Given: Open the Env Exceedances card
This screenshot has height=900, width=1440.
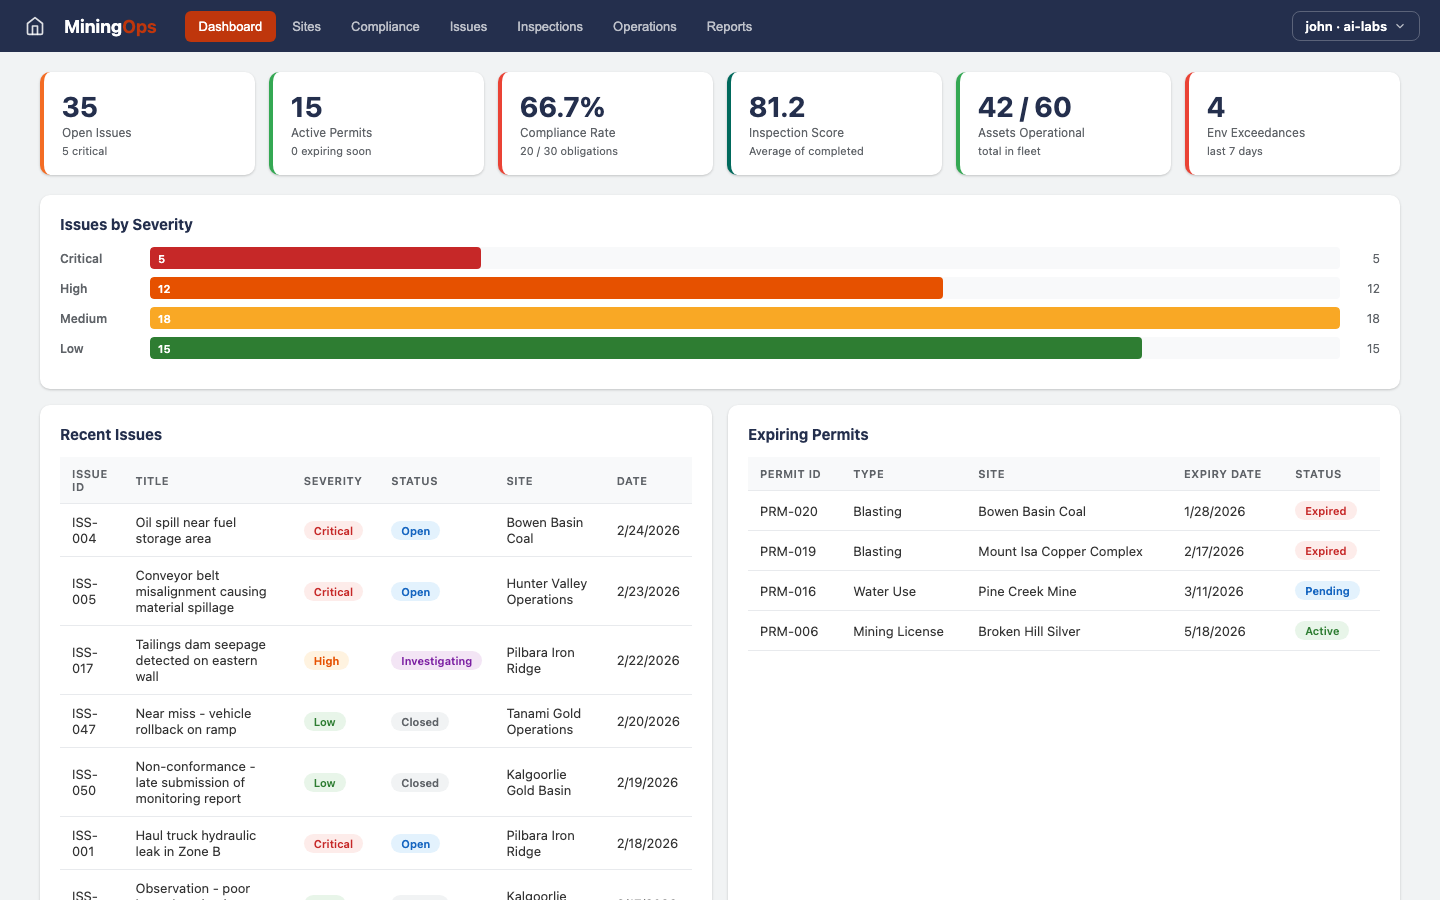Looking at the screenshot, I should (1293, 123).
